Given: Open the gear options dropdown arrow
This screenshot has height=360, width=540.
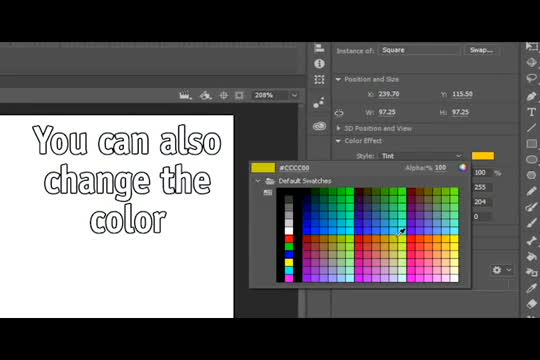Looking at the screenshot, I should pos(509,270).
